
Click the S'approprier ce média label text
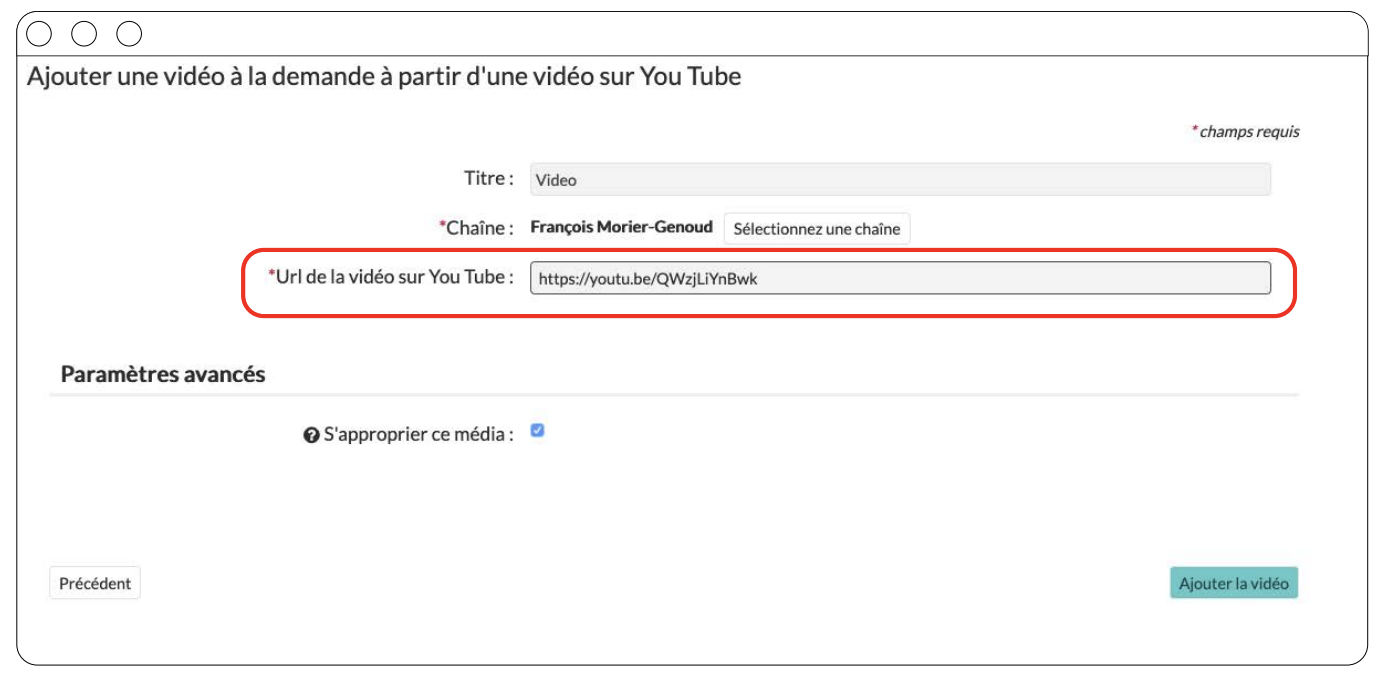[x=418, y=435]
